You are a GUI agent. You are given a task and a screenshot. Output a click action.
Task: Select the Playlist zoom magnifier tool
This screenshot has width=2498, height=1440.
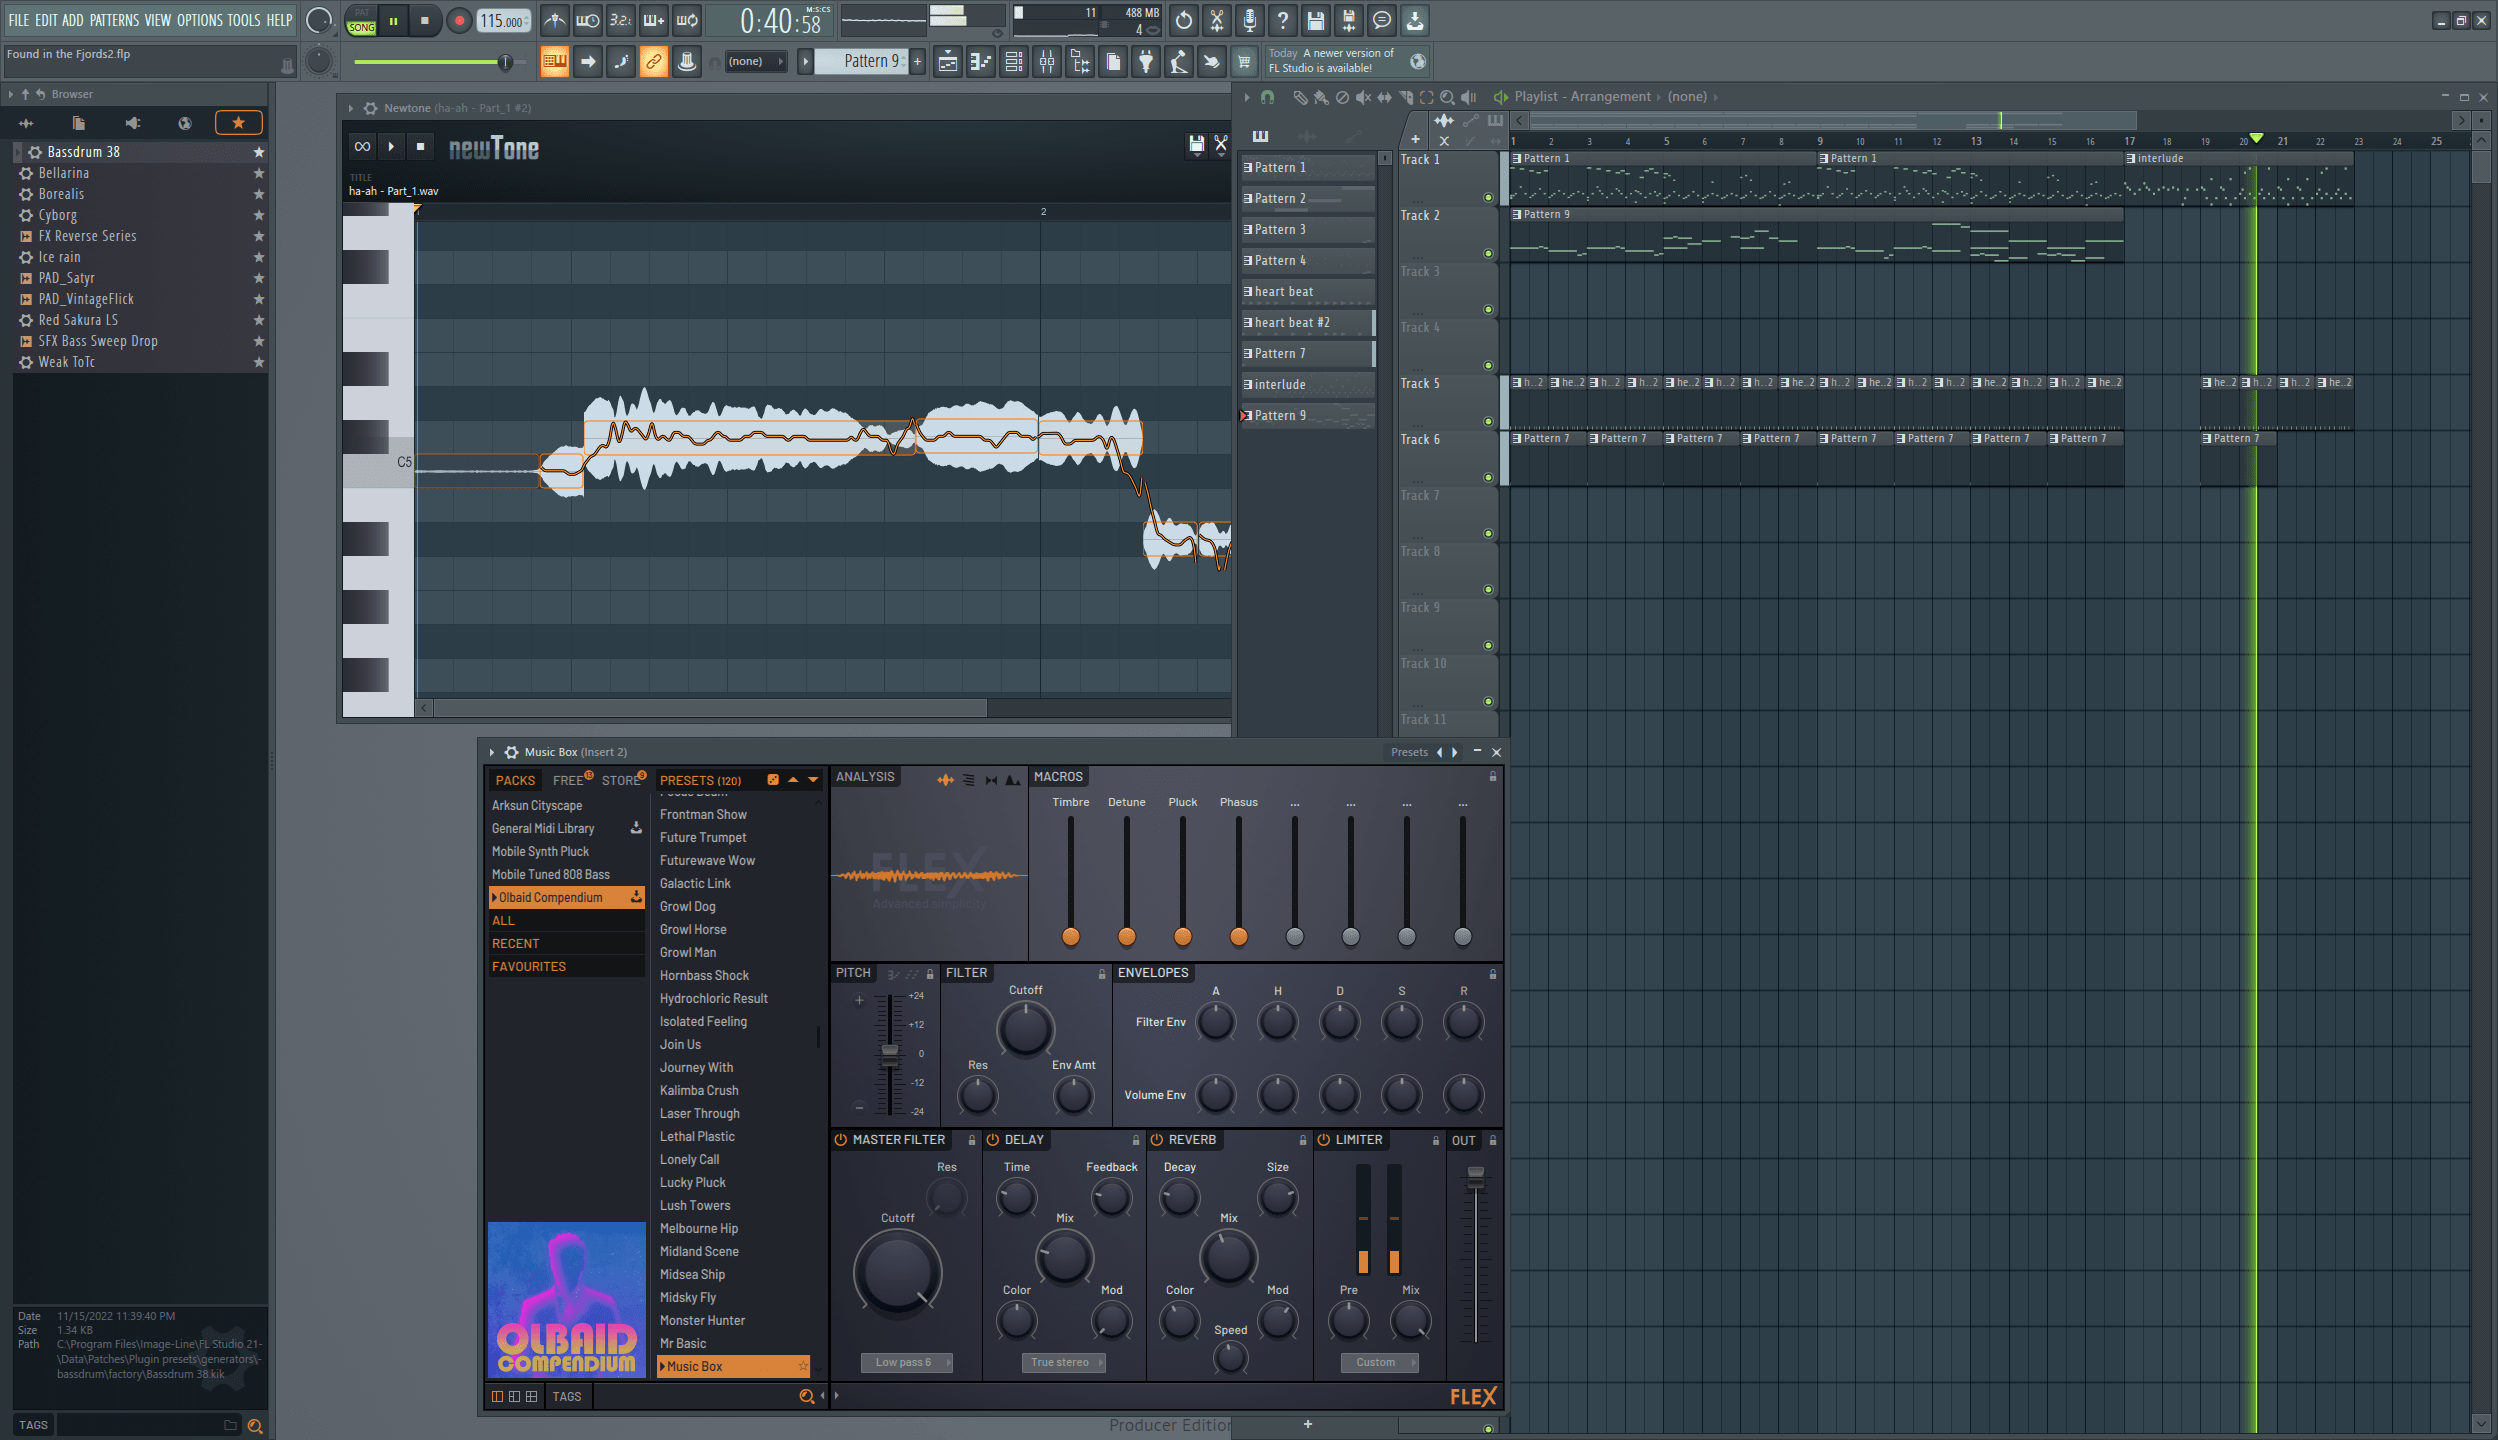(x=1447, y=97)
